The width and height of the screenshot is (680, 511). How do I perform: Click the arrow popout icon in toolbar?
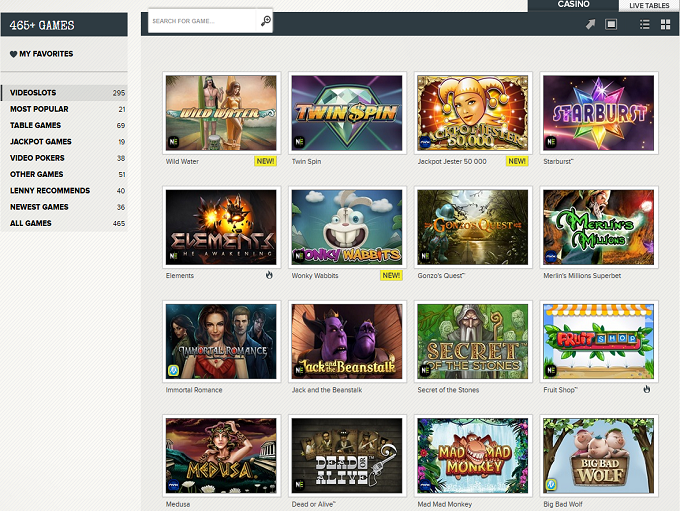coord(590,24)
